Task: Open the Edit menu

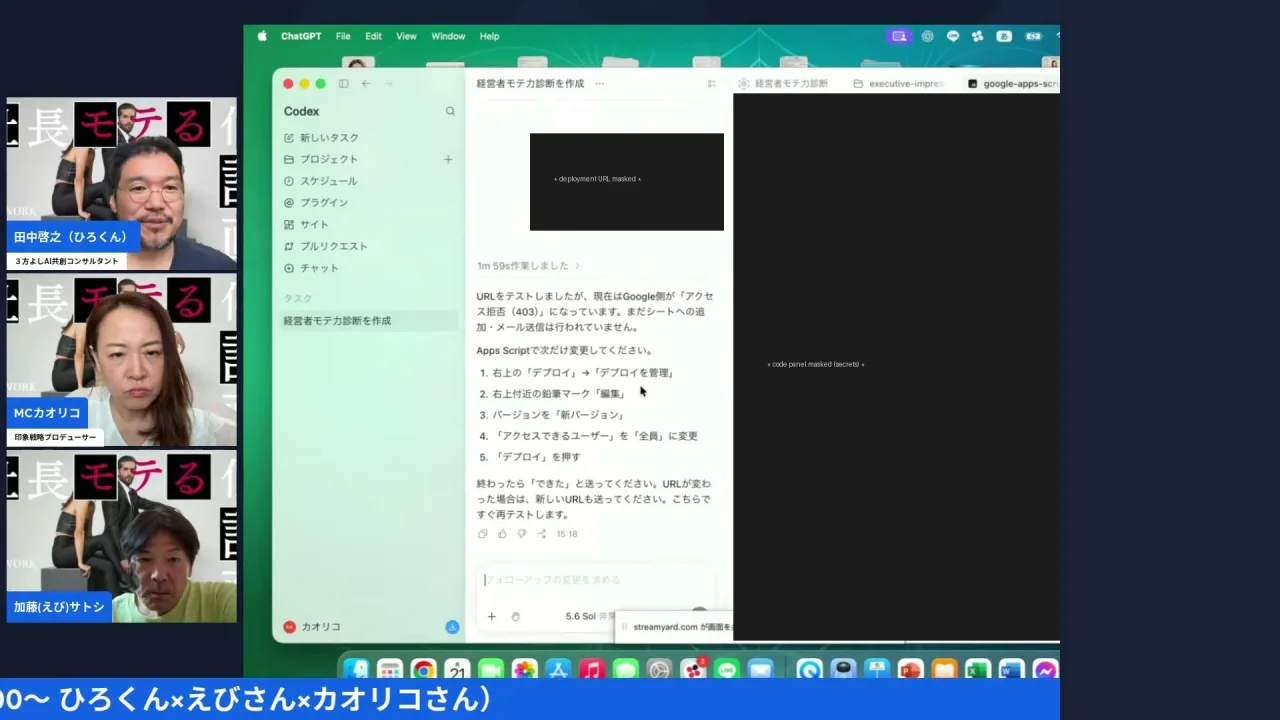Action: click(x=373, y=36)
